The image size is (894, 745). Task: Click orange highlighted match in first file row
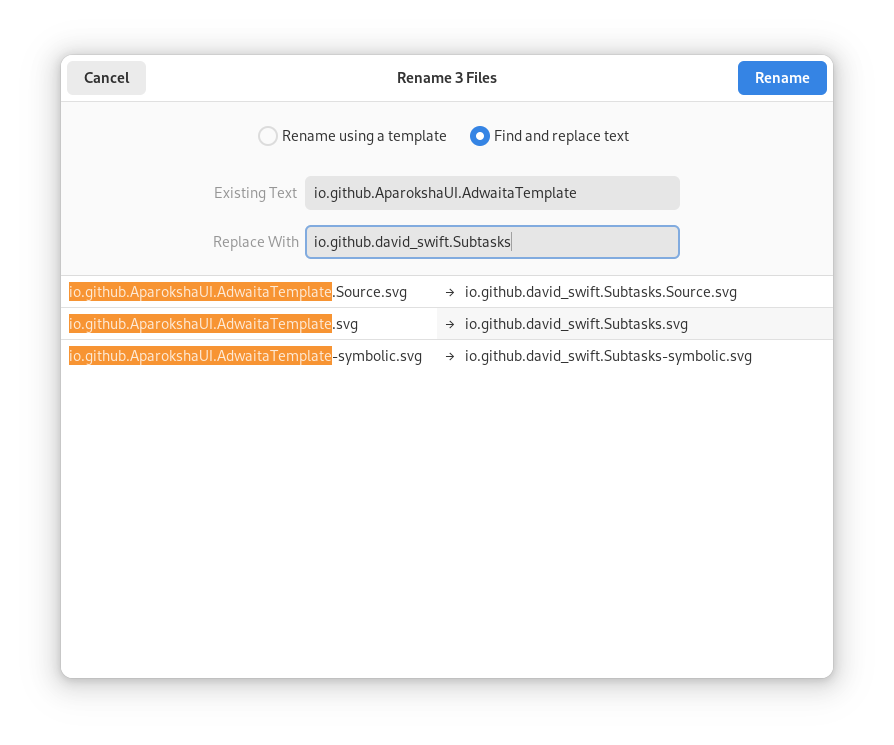[x=200, y=292]
